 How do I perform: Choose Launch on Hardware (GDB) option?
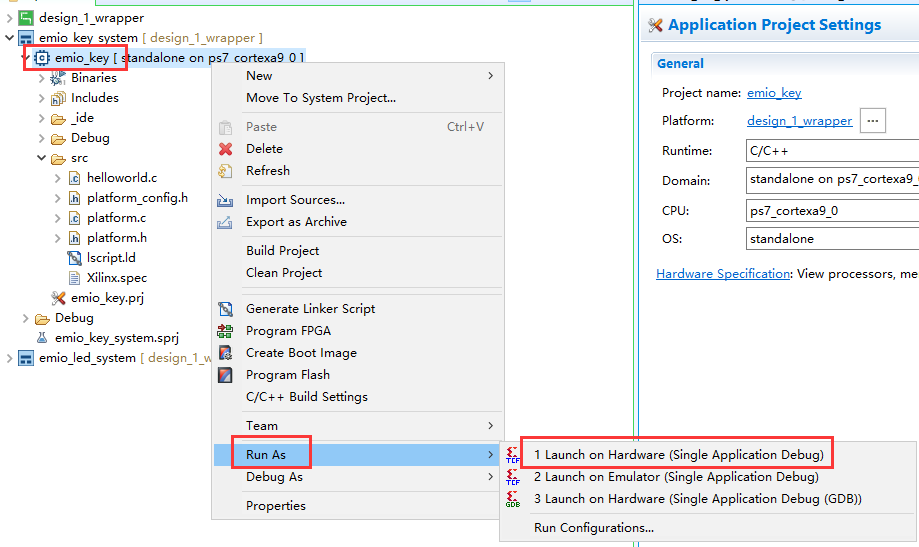pyautogui.click(x=708, y=499)
